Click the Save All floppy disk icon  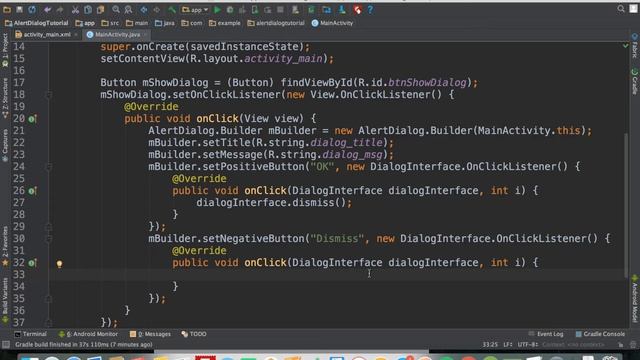pyautogui.click(x=19, y=9)
